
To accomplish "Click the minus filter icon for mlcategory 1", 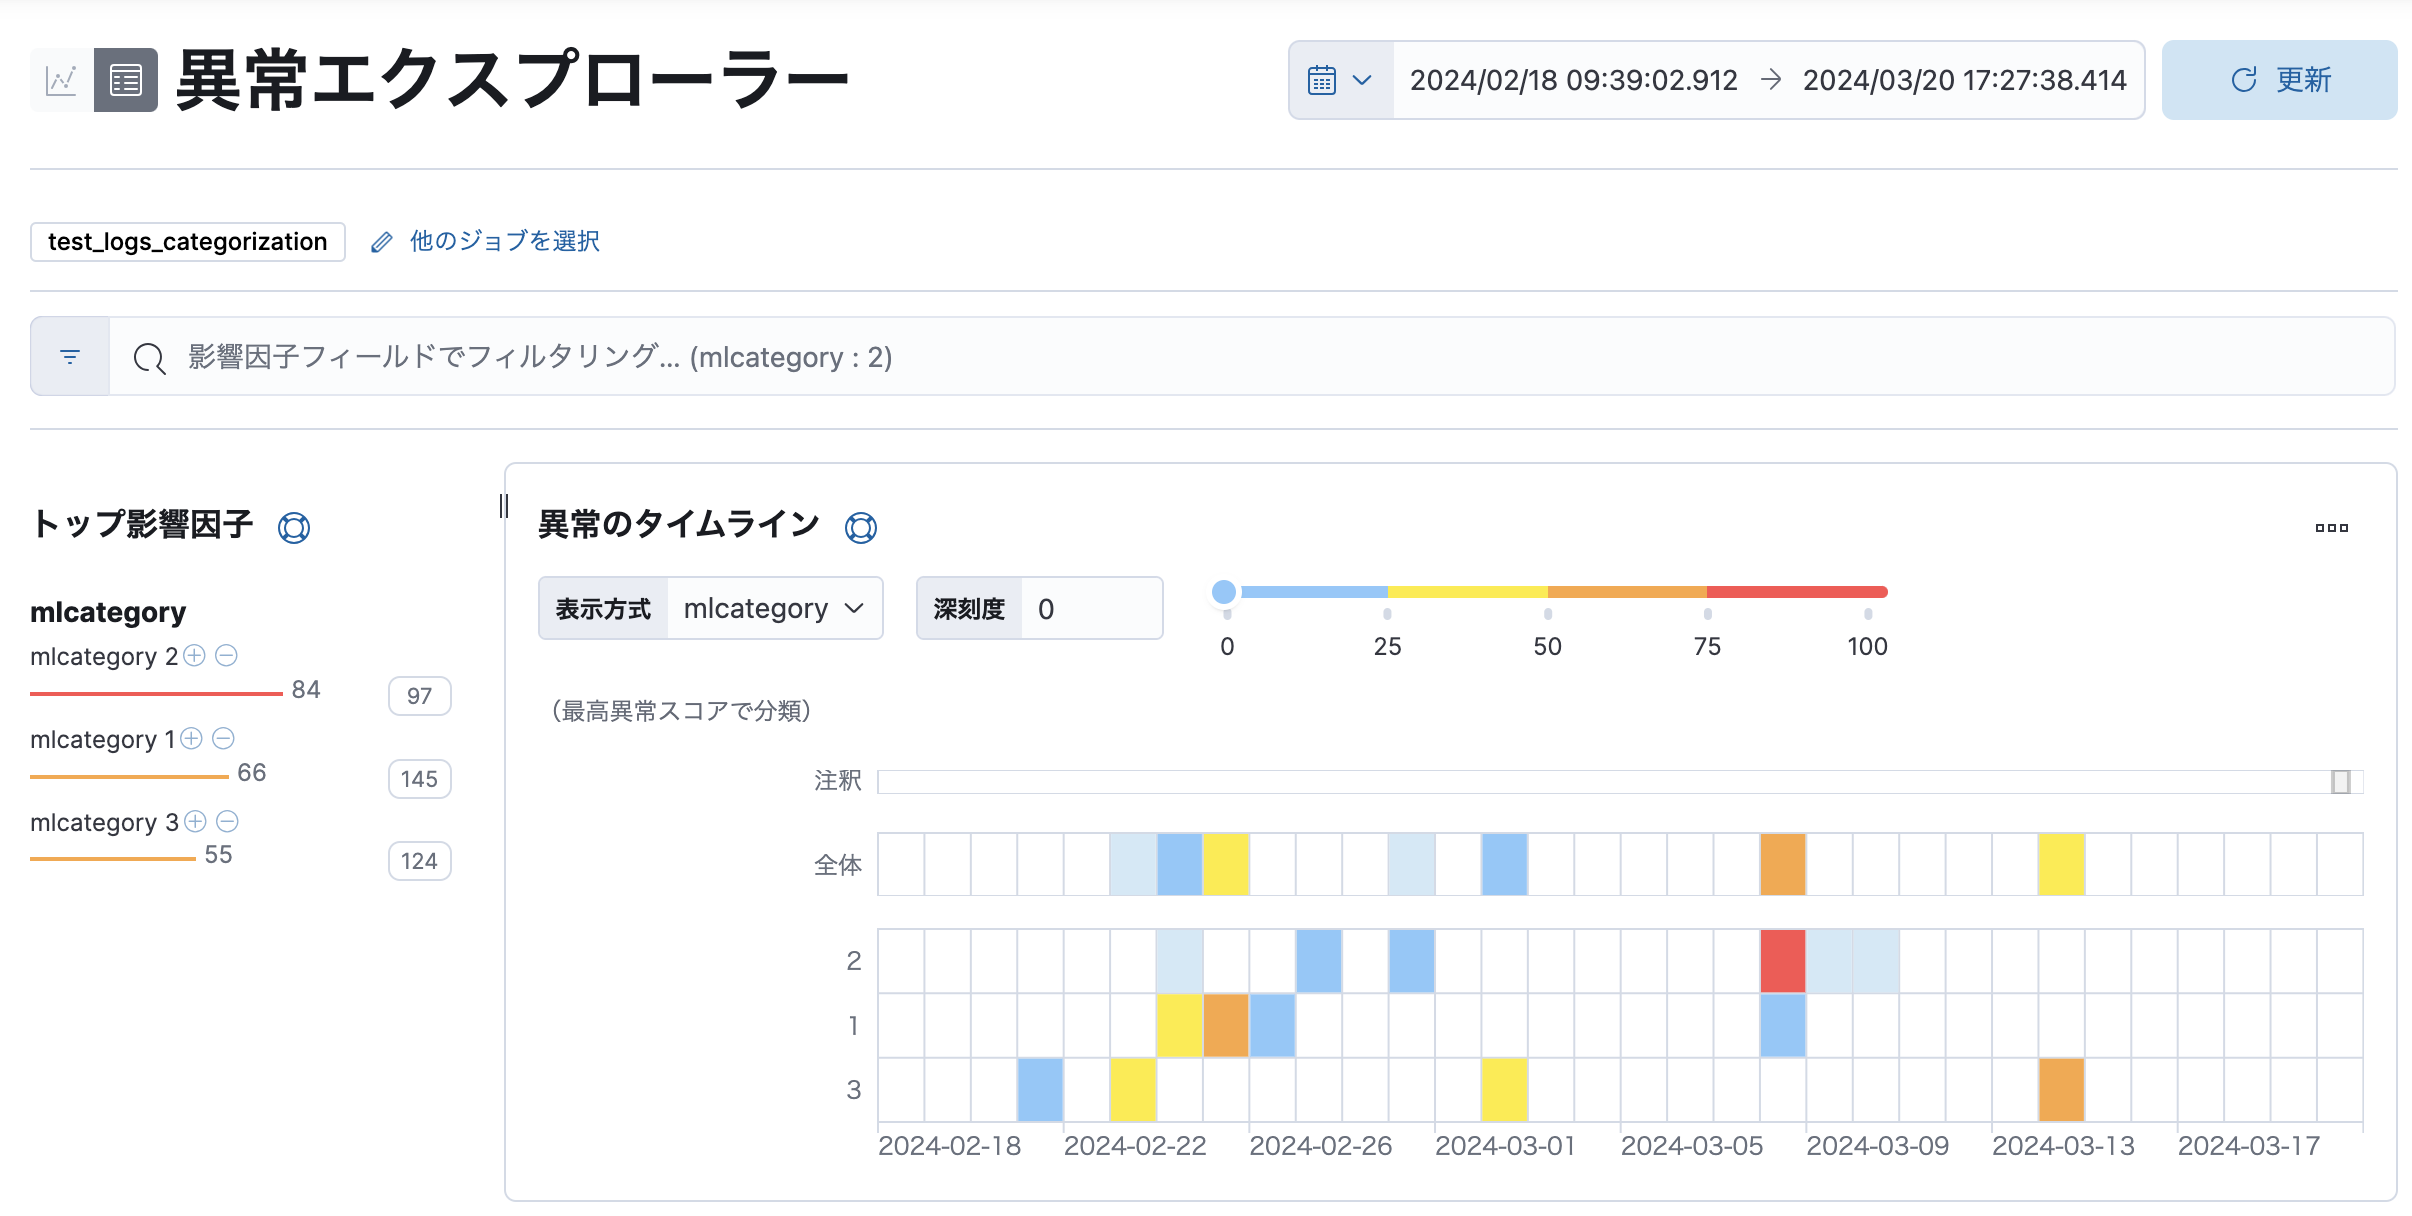I will 224,739.
